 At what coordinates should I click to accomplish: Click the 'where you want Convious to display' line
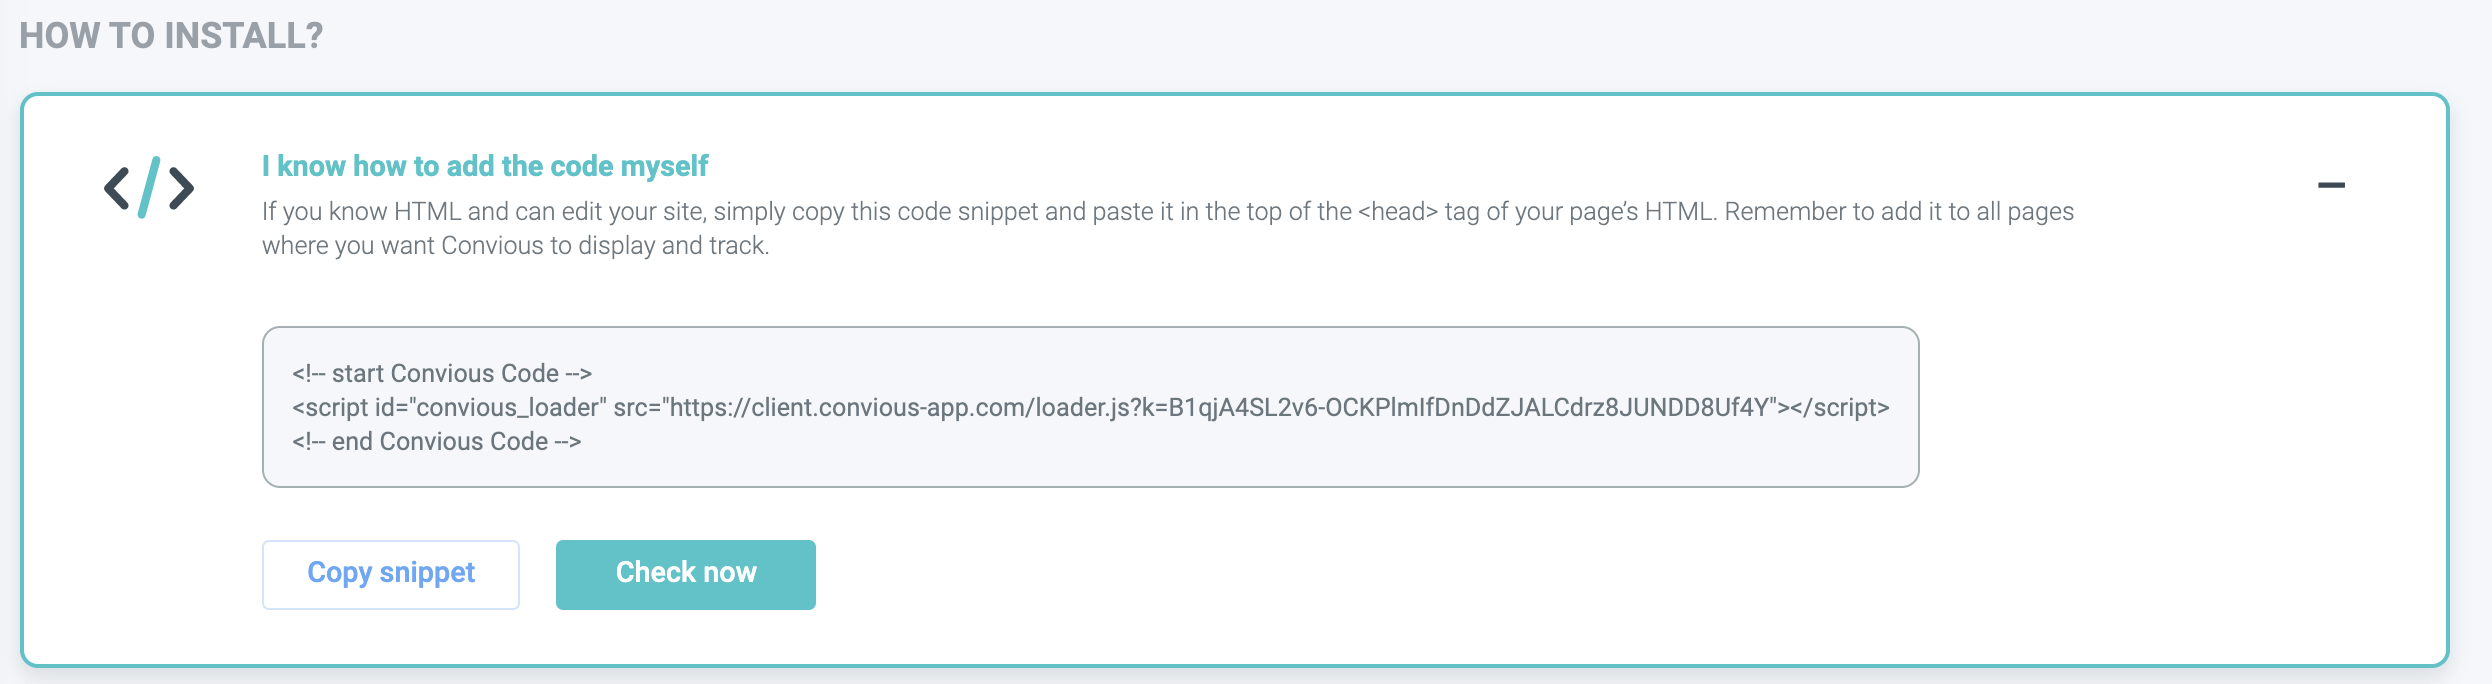(x=516, y=246)
